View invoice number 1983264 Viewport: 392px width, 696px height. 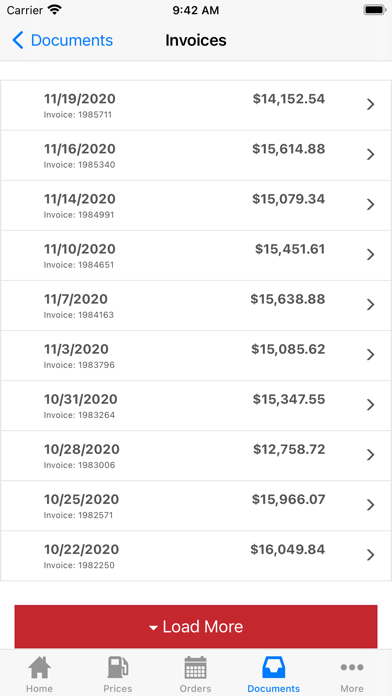pos(196,406)
